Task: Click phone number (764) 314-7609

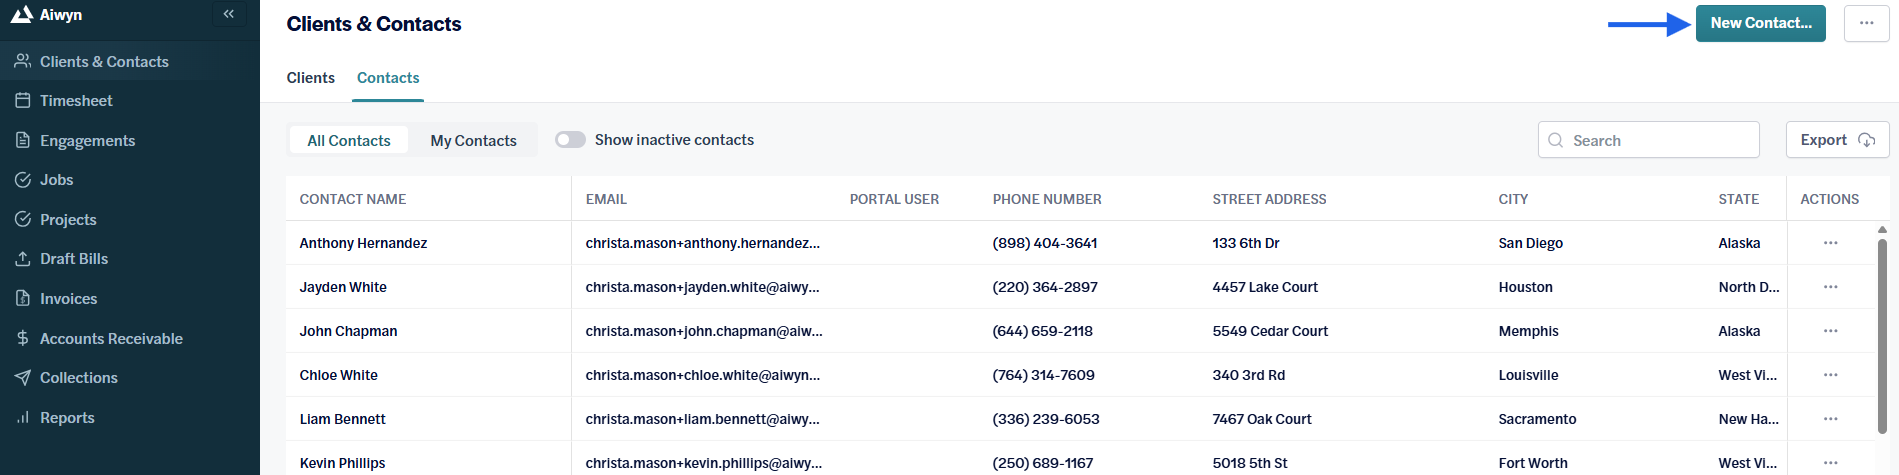Action: [1044, 375]
